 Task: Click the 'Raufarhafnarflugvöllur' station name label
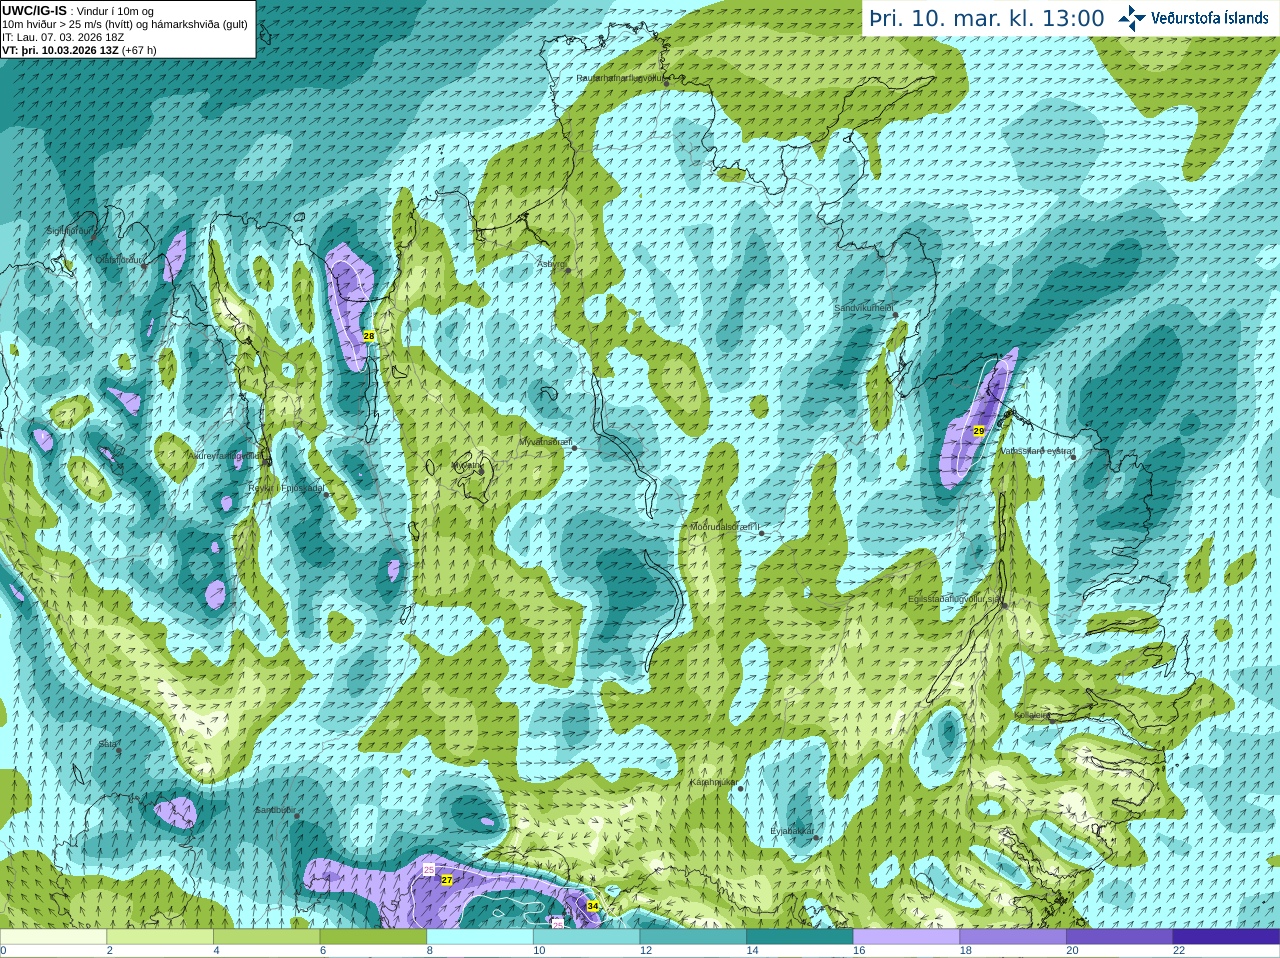[620, 77]
